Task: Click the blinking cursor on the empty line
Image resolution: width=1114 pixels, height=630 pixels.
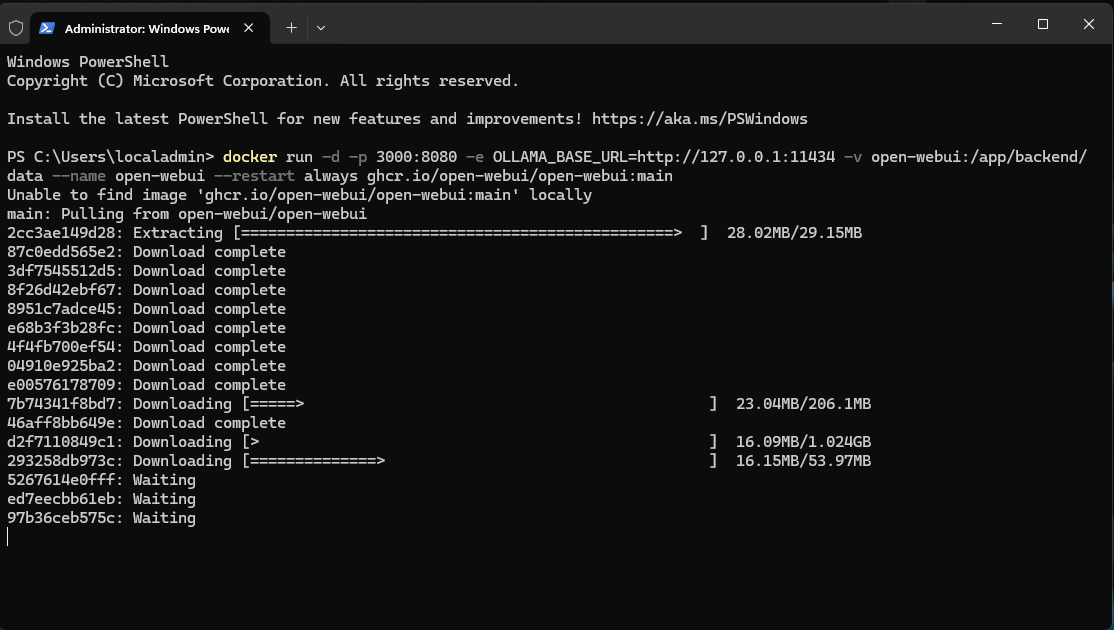Action: (x=8, y=537)
